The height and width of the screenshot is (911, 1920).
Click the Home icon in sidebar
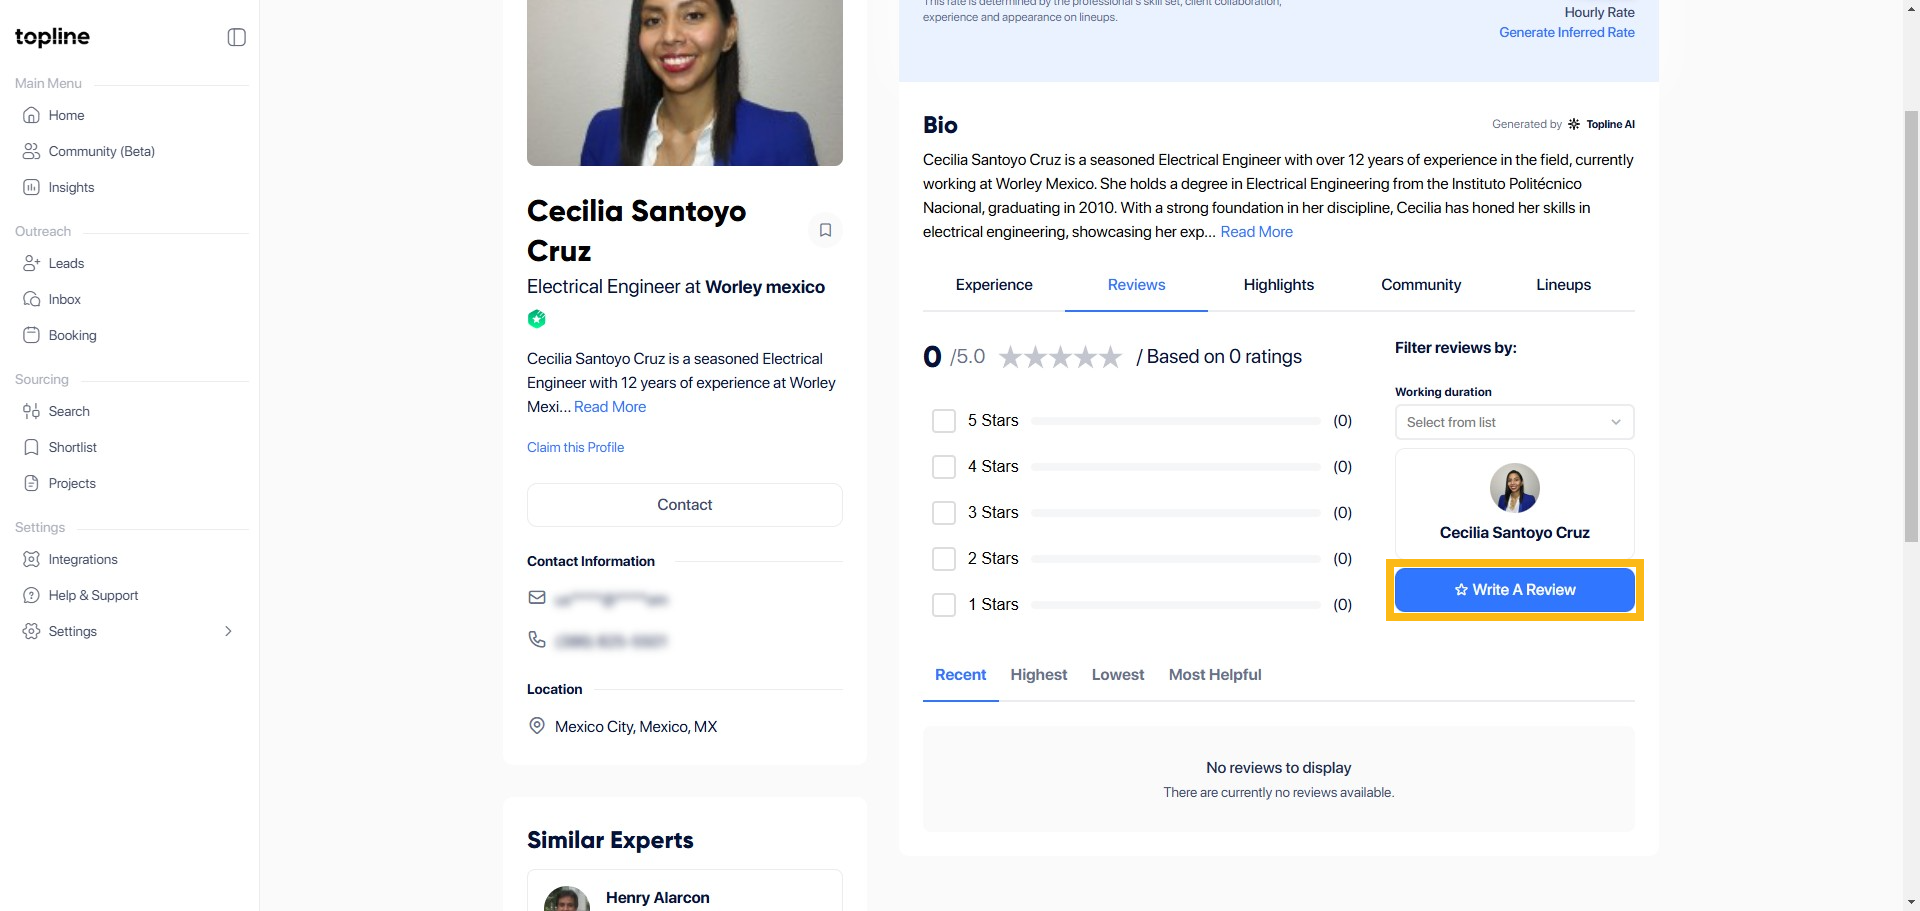pyautogui.click(x=31, y=115)
